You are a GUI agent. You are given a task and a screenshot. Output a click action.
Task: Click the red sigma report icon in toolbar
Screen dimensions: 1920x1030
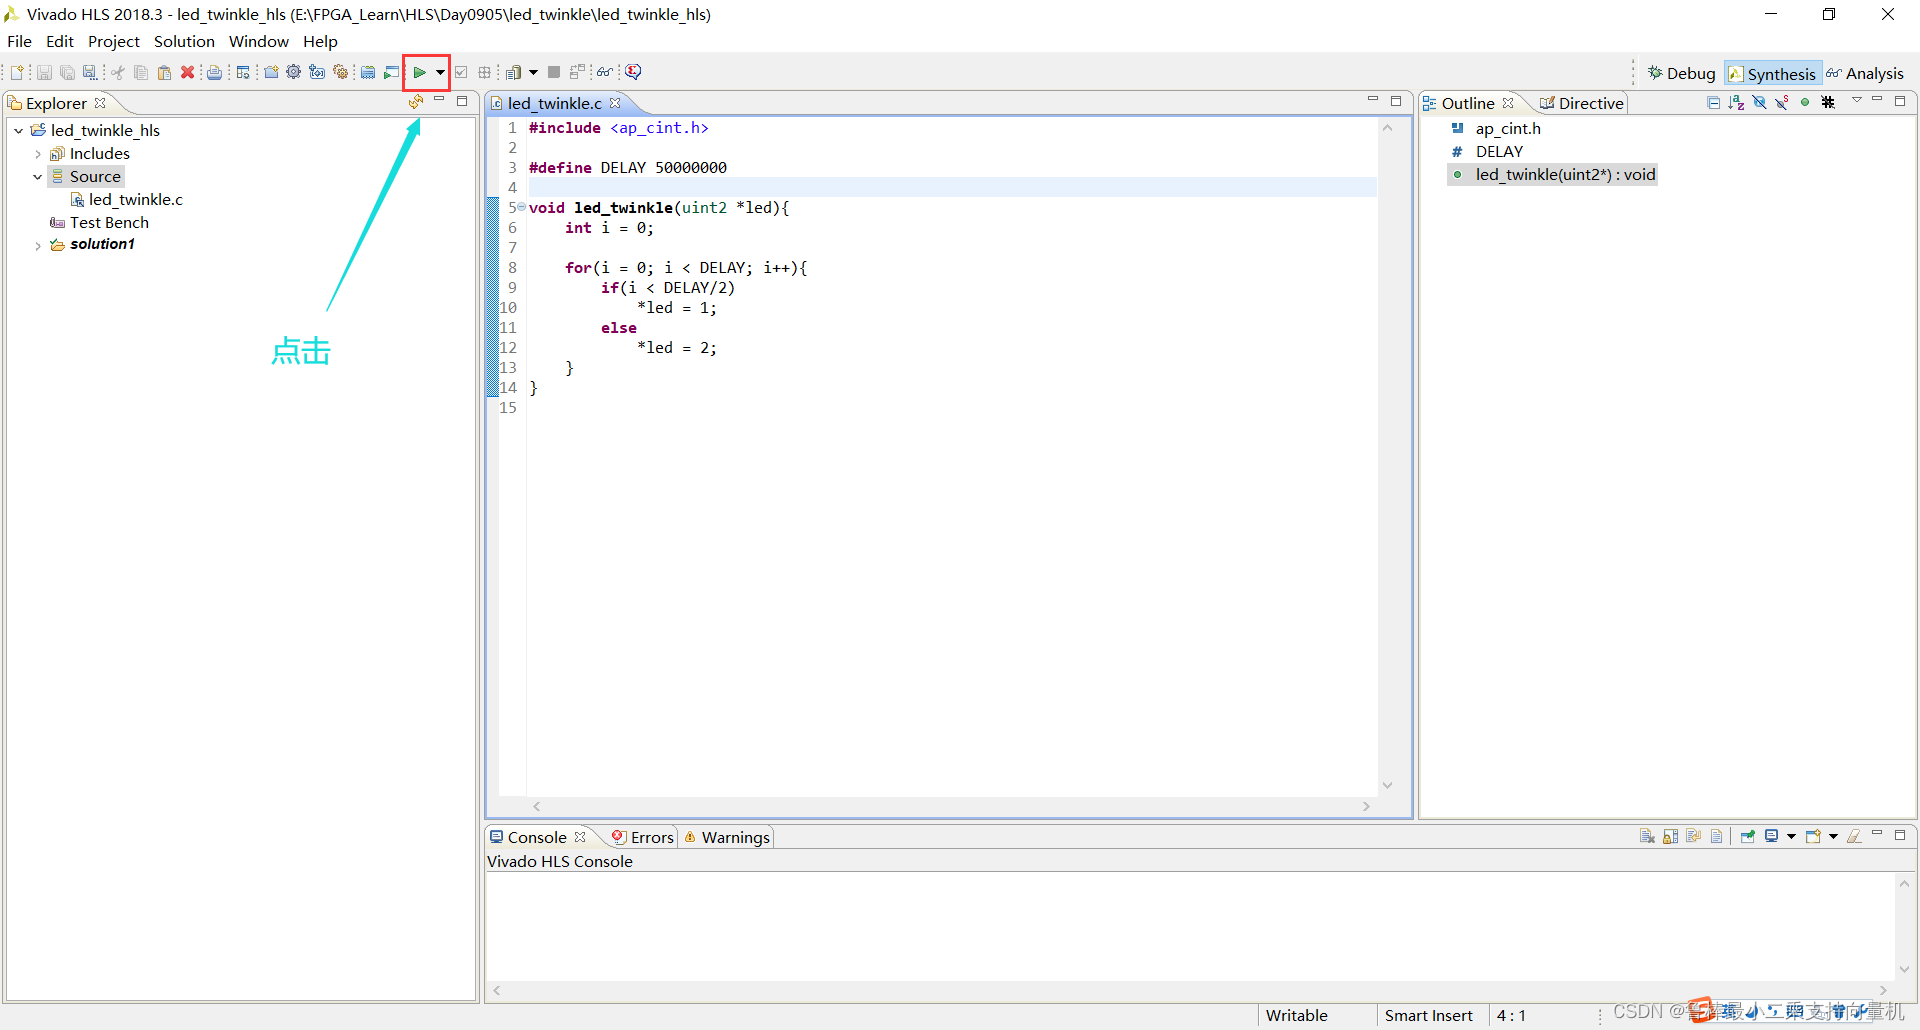pyautogui.click(x=633, y=72)
